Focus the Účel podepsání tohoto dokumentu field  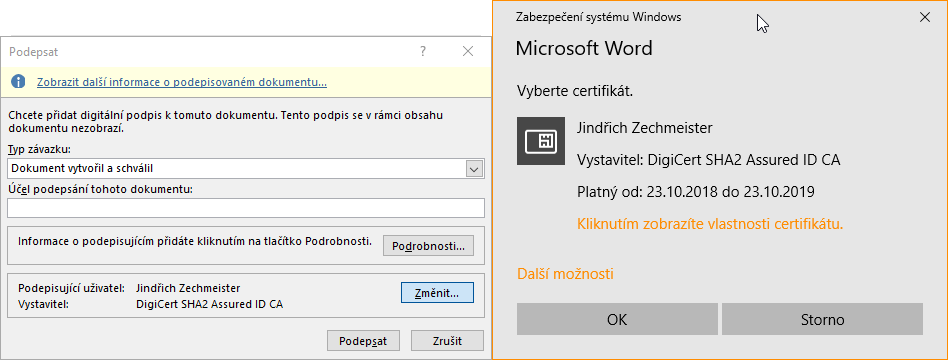point(246,208)
